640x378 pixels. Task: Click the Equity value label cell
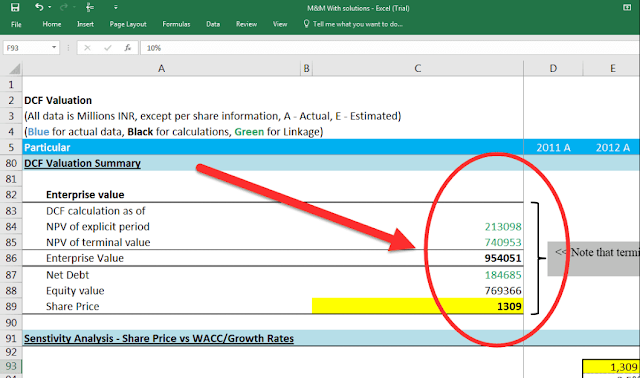coord(75,291)
